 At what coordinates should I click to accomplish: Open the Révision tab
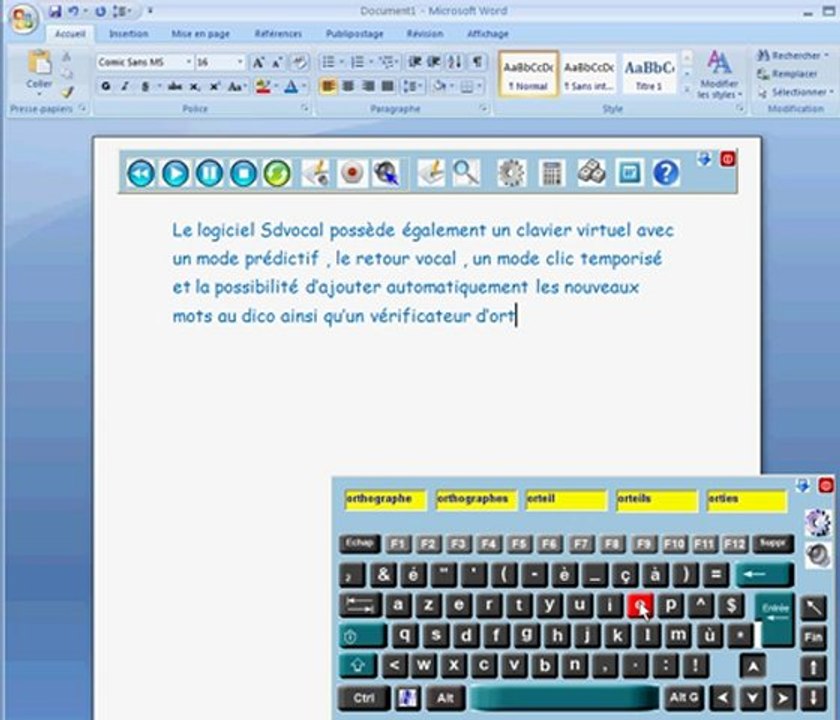coord(424,34)
